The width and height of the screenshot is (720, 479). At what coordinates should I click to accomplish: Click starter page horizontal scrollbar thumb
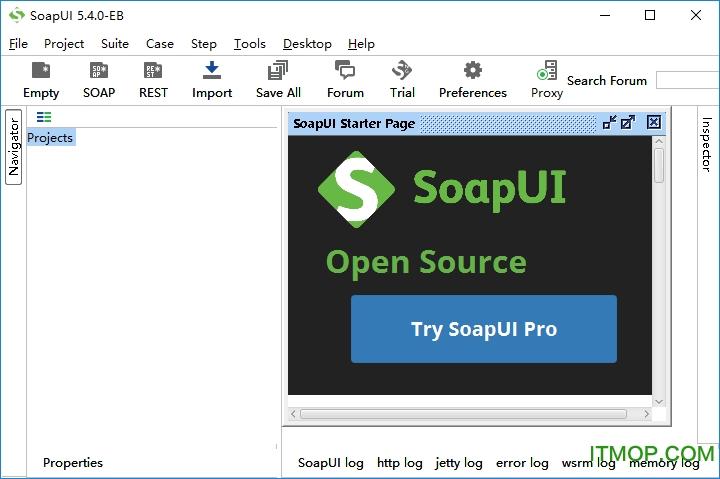[x=463, y=414]
